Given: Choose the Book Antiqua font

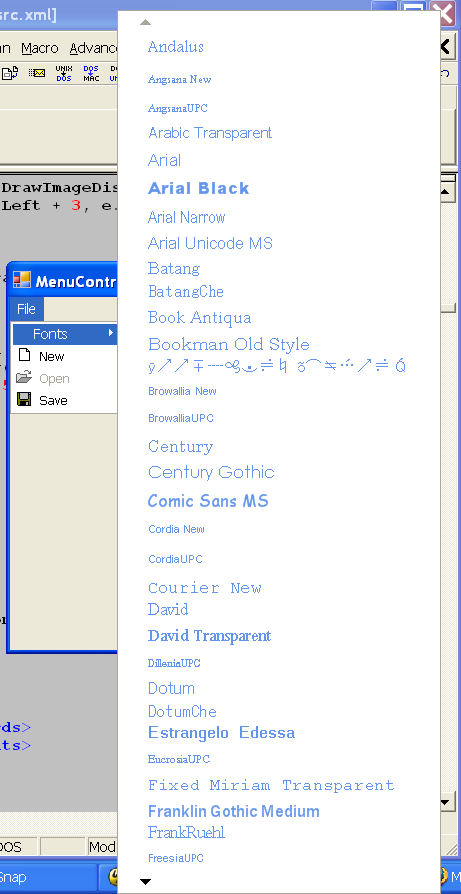Looking at the screenshot, I should click(x=199, y=318).
